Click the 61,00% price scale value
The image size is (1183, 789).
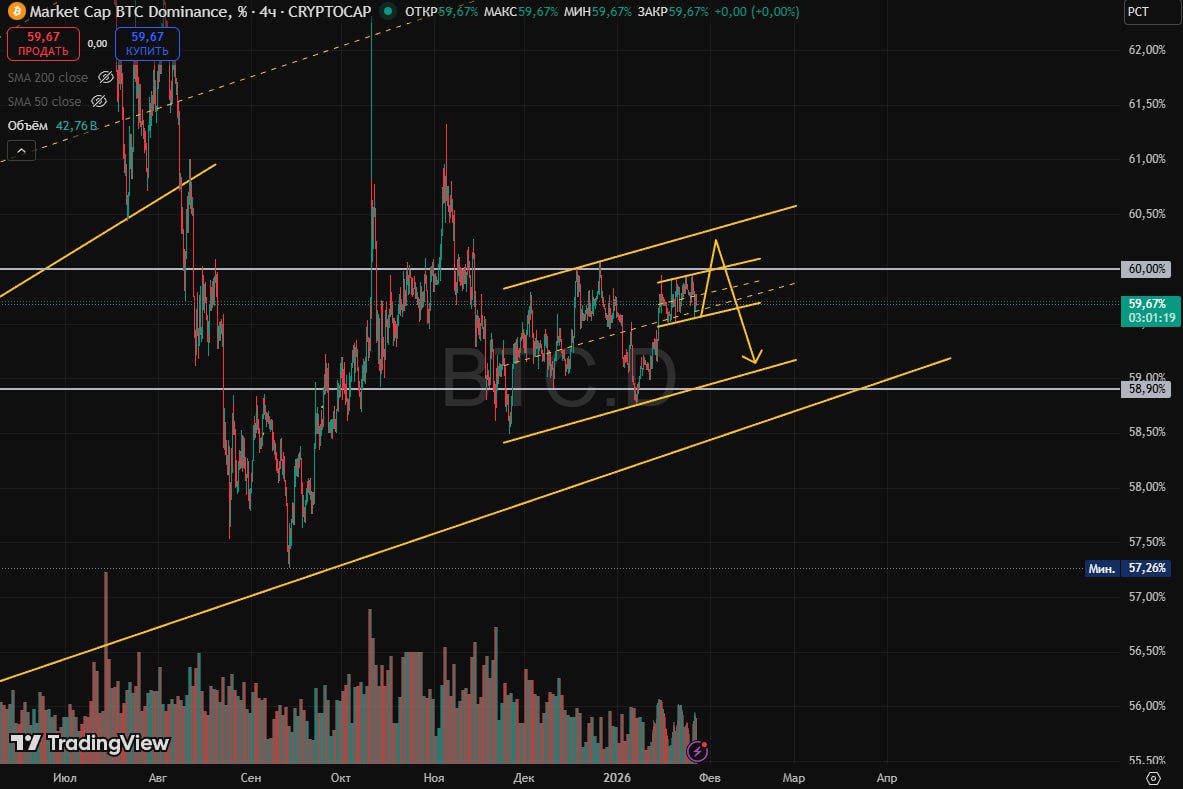tap(1147, 159)
